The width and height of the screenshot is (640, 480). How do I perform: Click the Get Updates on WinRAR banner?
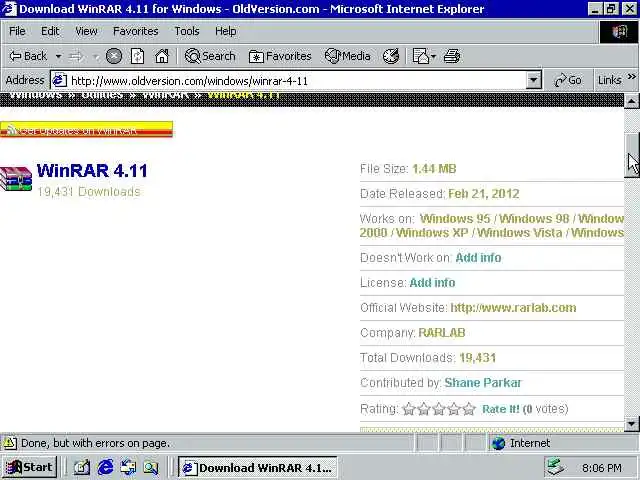tap(86, 129)
